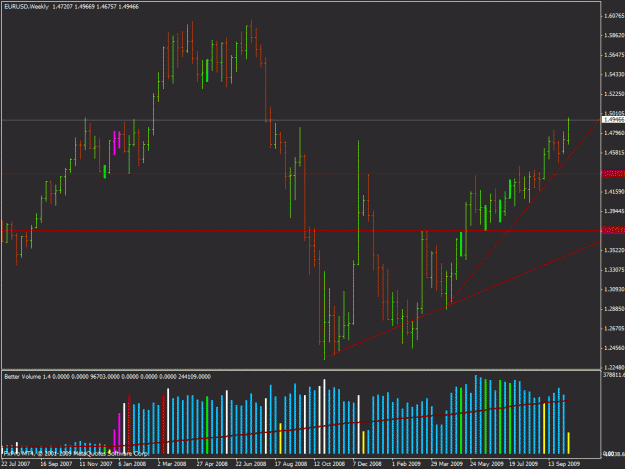Click the 16 Sep 2007 date label
This screenshot has width=625, height=469.
[x=56, y=464]
